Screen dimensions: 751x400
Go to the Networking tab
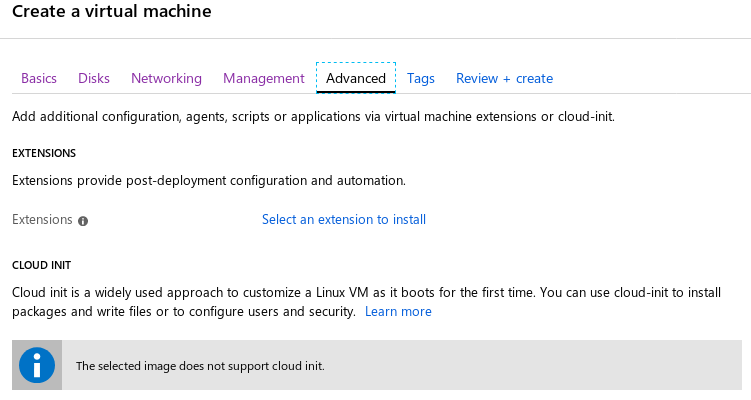[166, 78]
